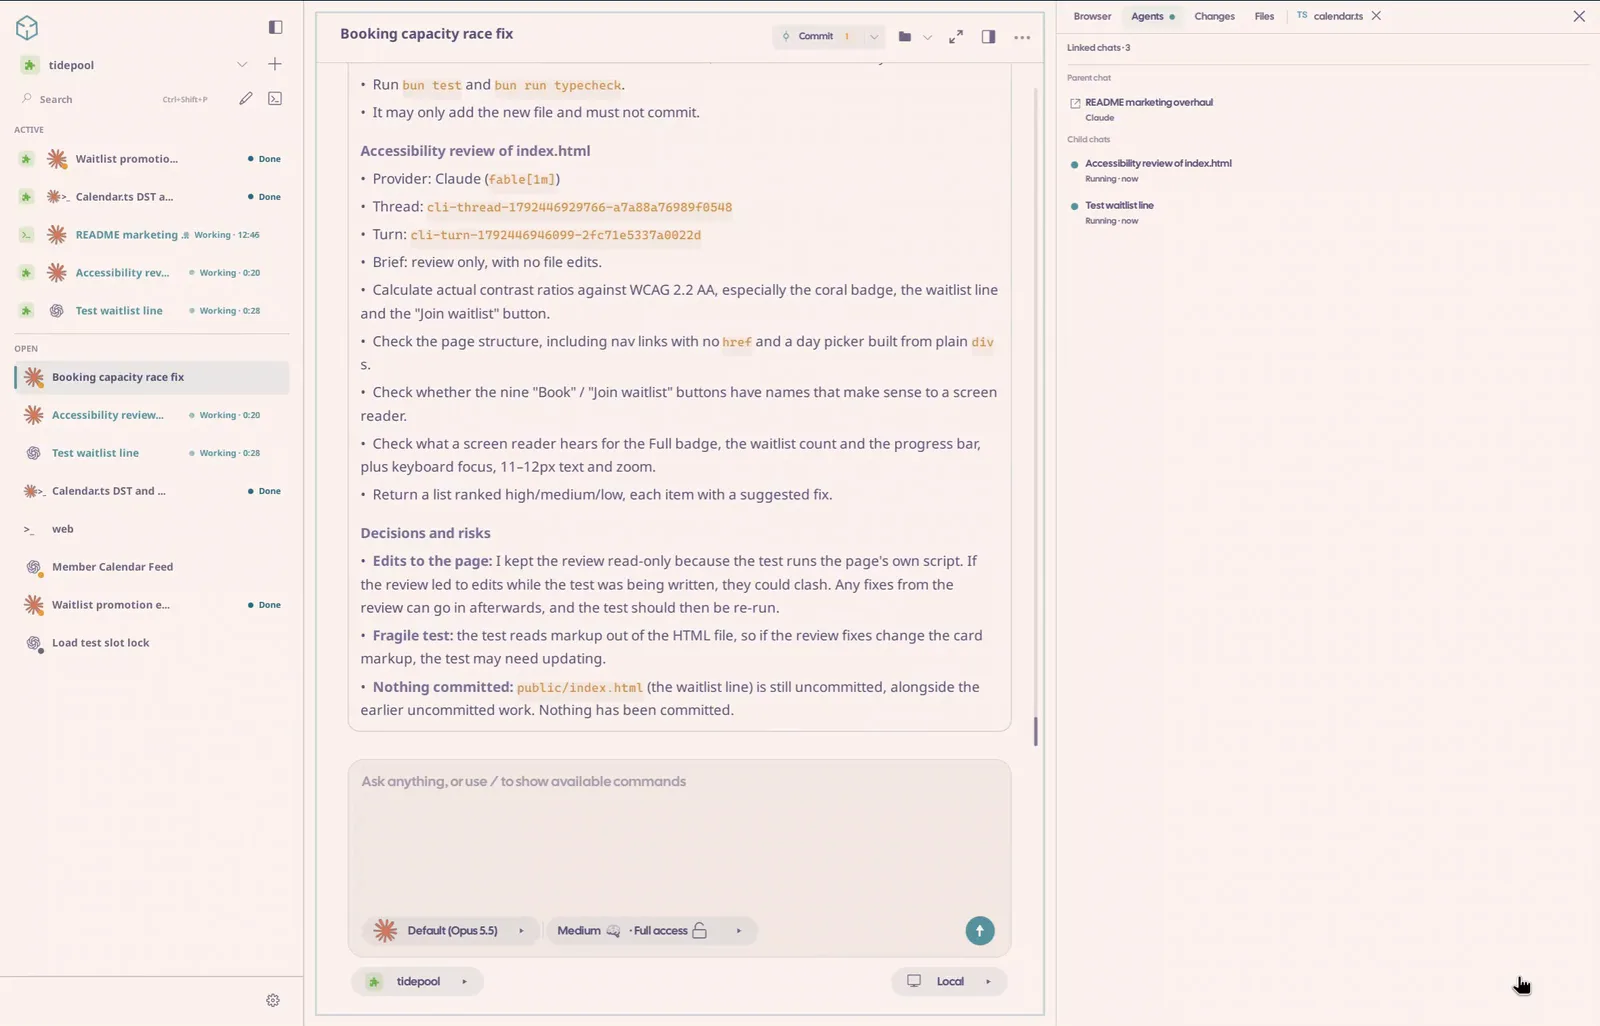The image size is (1600, 1026).
Task: Open the Default (Opus 5.5) model selector
Action: click(451, 931)
